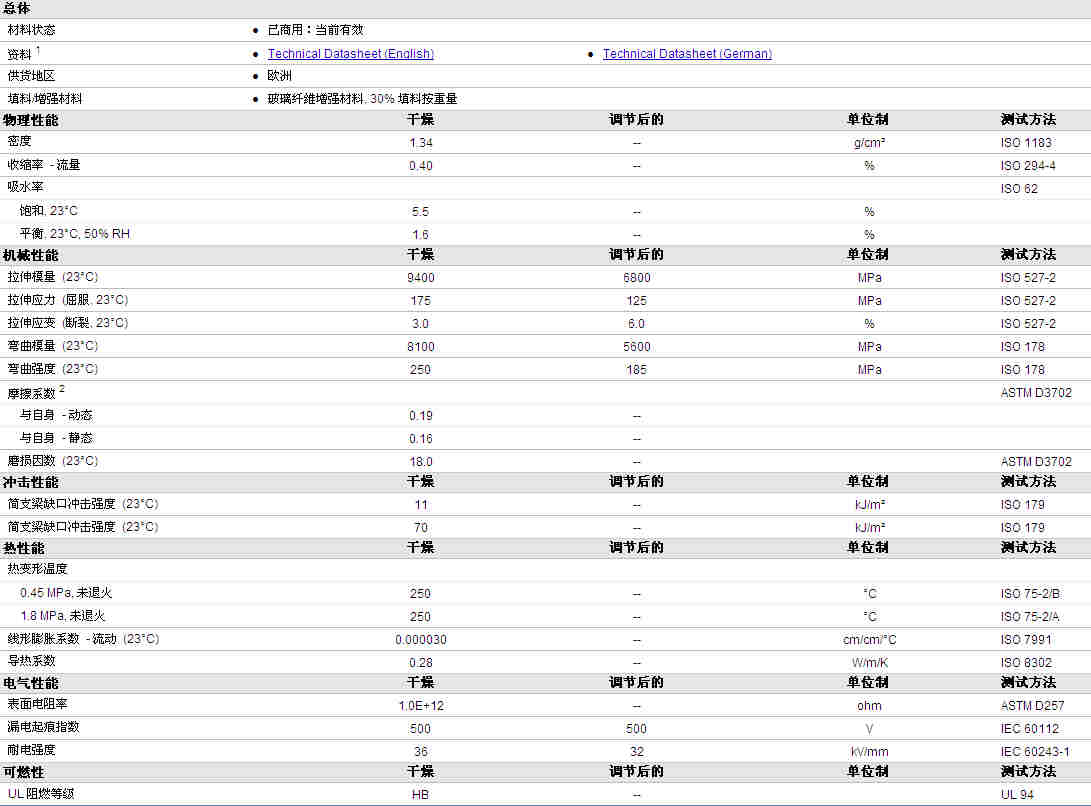Select wear factor value 18.0
The width and height of the screenshot is (1091, 806).
point(420,461)
